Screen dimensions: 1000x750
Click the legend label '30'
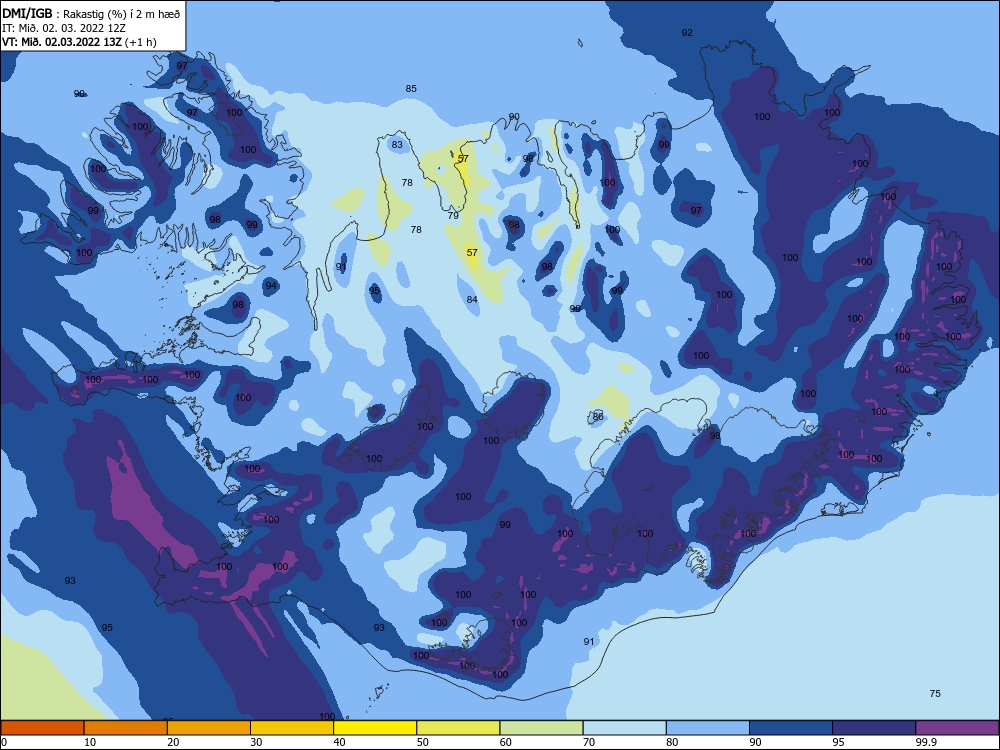tap(256, 742)
